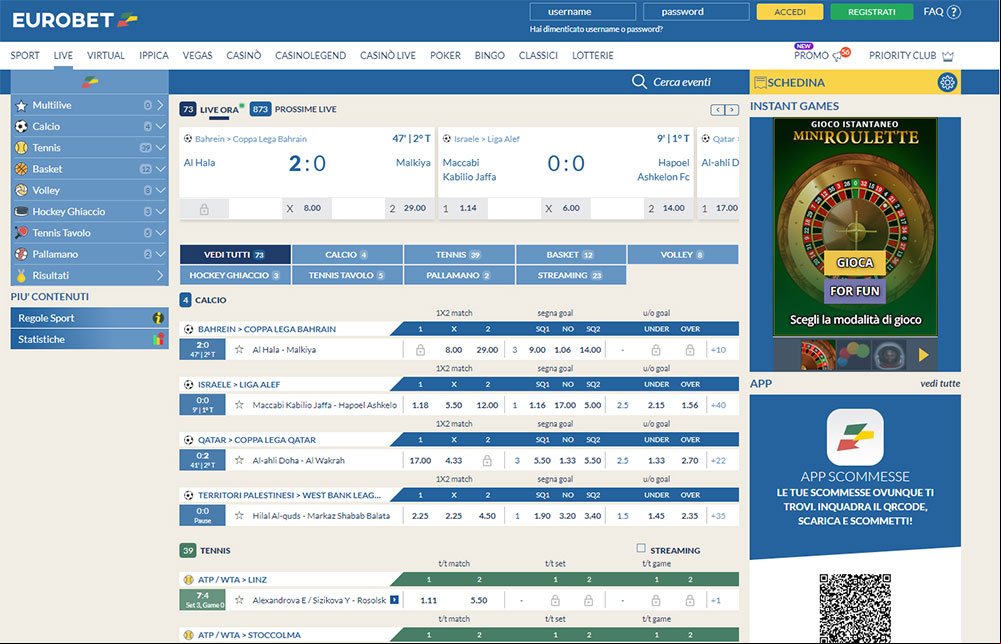The height and width of the screenshot is (644, 1001).
Task: Filter live events by TENNIS 39 tab
Action: 459,255
